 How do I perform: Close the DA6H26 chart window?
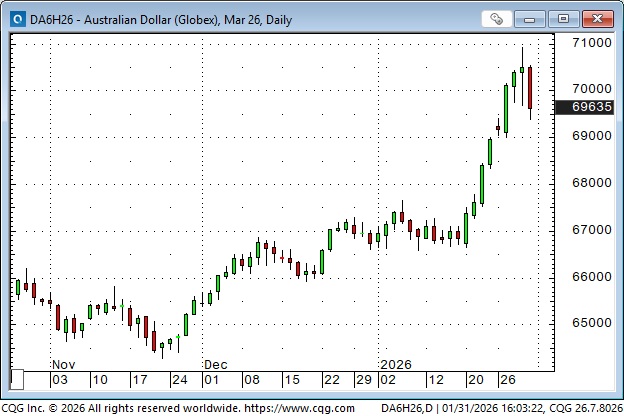tap(596, 18)
